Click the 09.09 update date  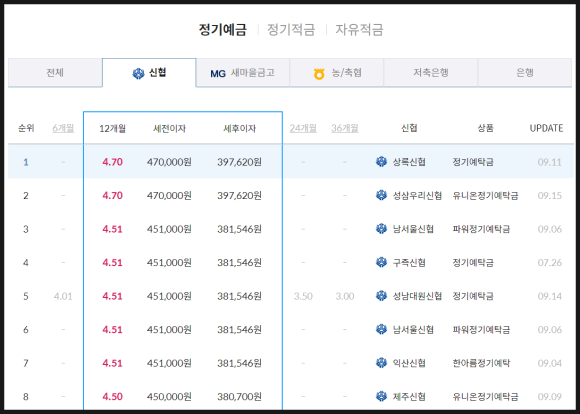pyautogui.click(x=550, y=397)
